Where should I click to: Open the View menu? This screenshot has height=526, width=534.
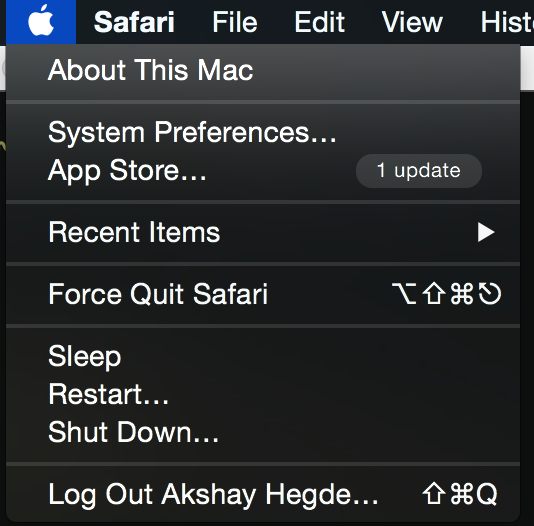click(x=412, y=22)
